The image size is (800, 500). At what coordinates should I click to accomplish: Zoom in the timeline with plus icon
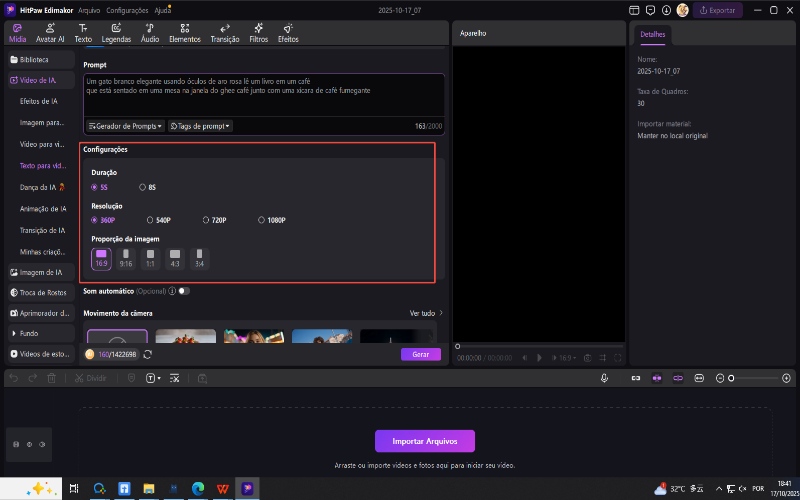pyautogui.click(x=786, y=379)
